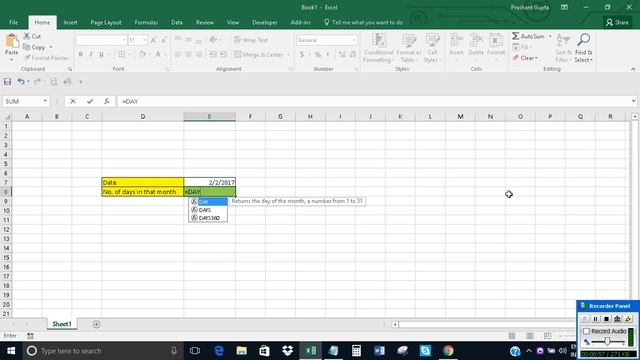Select DAYS360 from the function suggestion list
640x360 pixels.
coord(208,218)
